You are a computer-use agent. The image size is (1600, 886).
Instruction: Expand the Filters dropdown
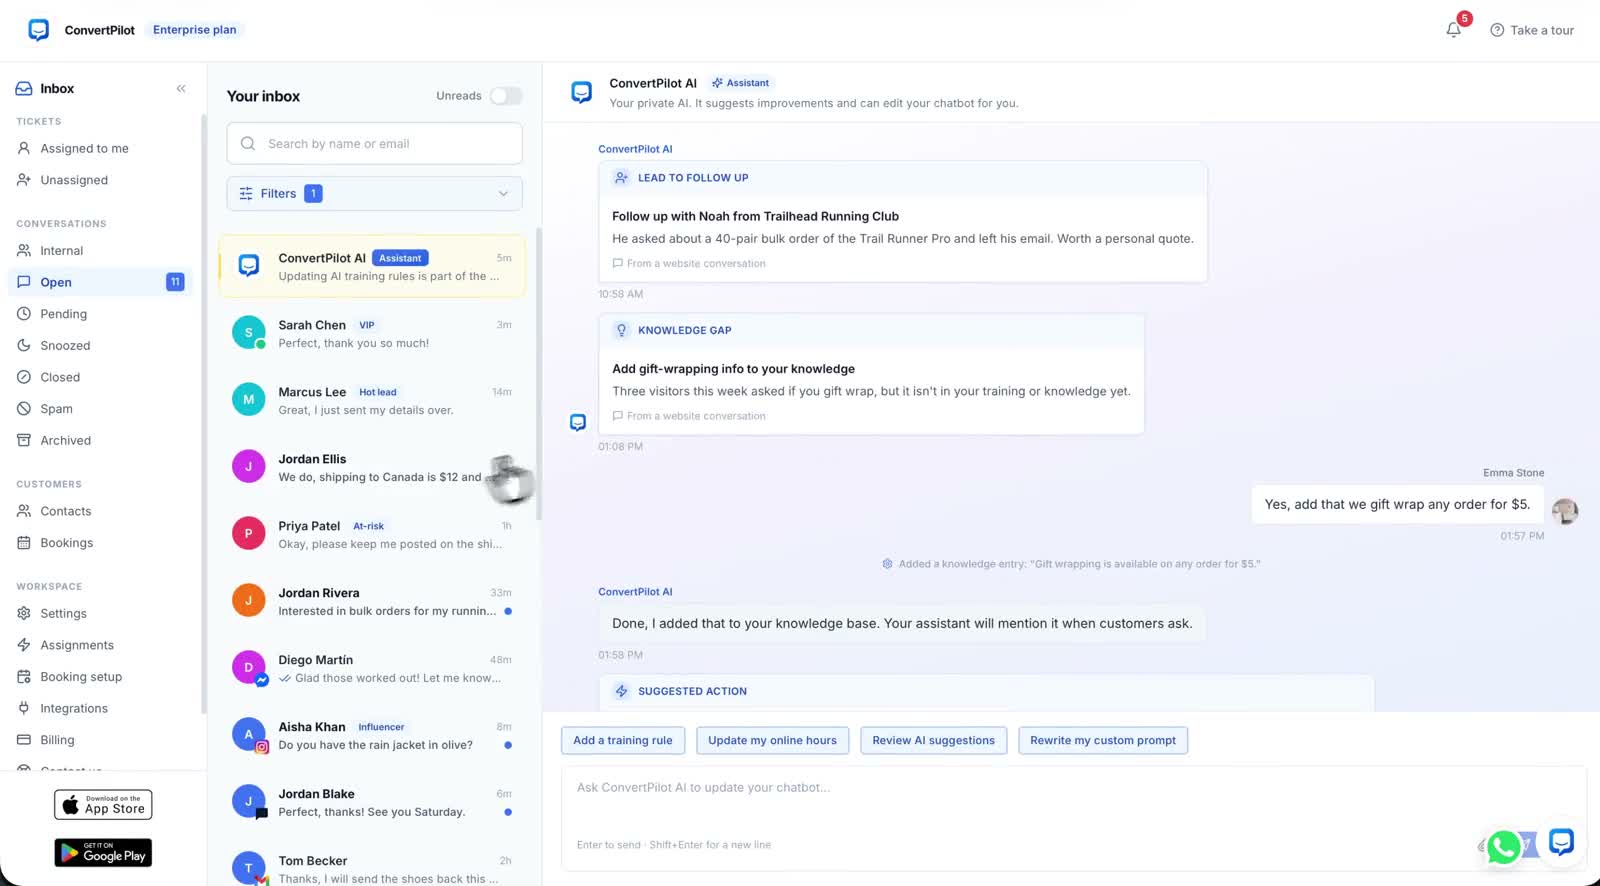coord(374,194)
